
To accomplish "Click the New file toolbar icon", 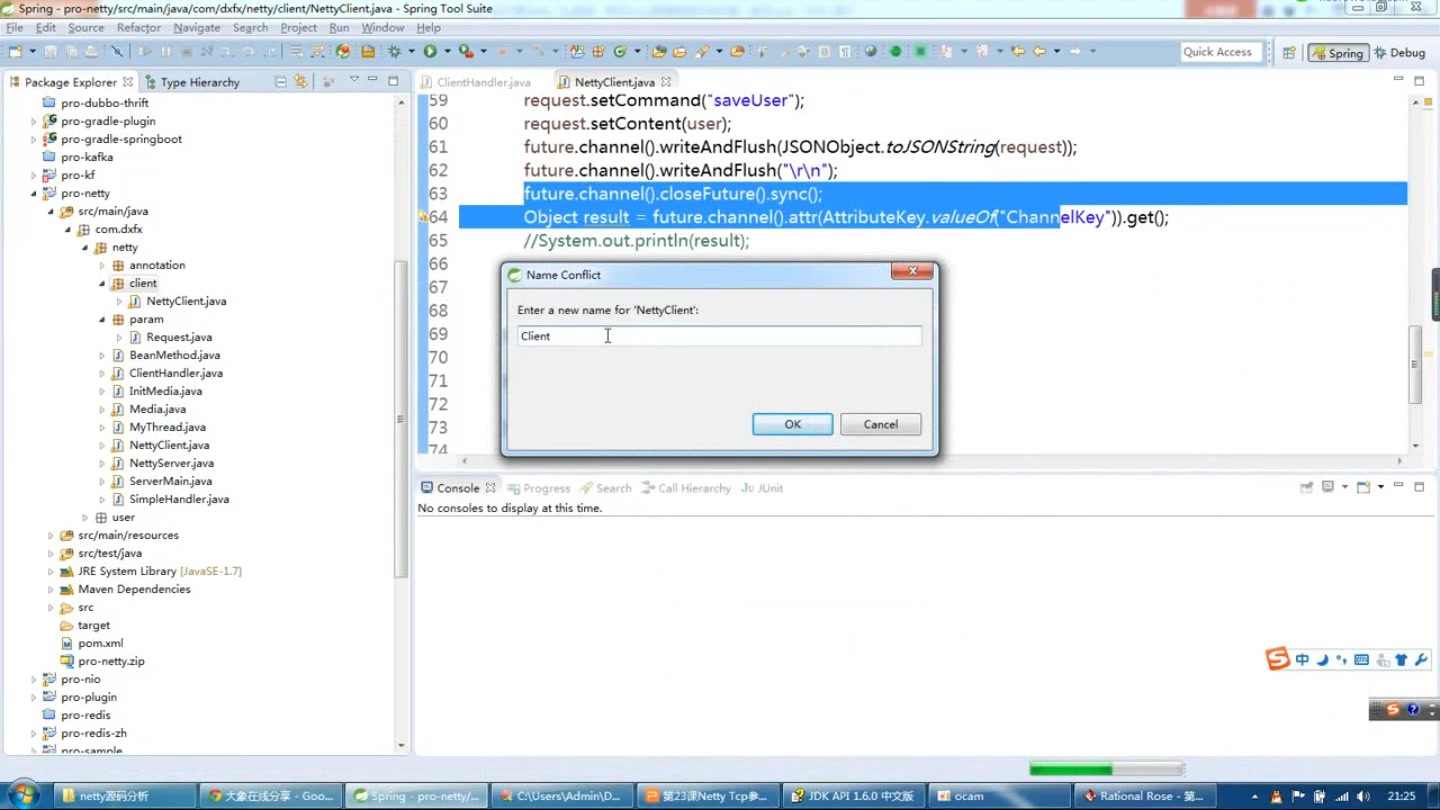I will [x=15, y=51].
